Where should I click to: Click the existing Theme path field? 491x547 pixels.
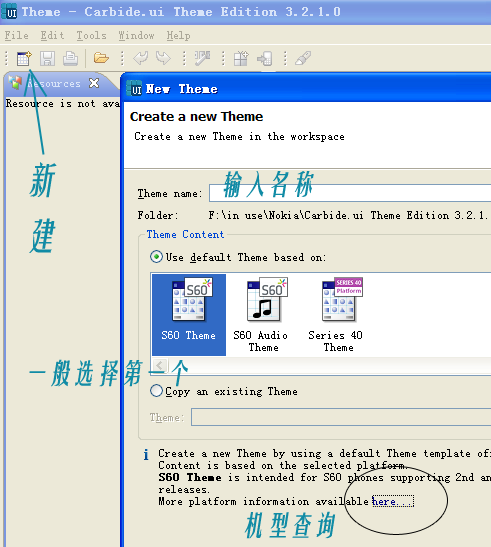[341, 417]
